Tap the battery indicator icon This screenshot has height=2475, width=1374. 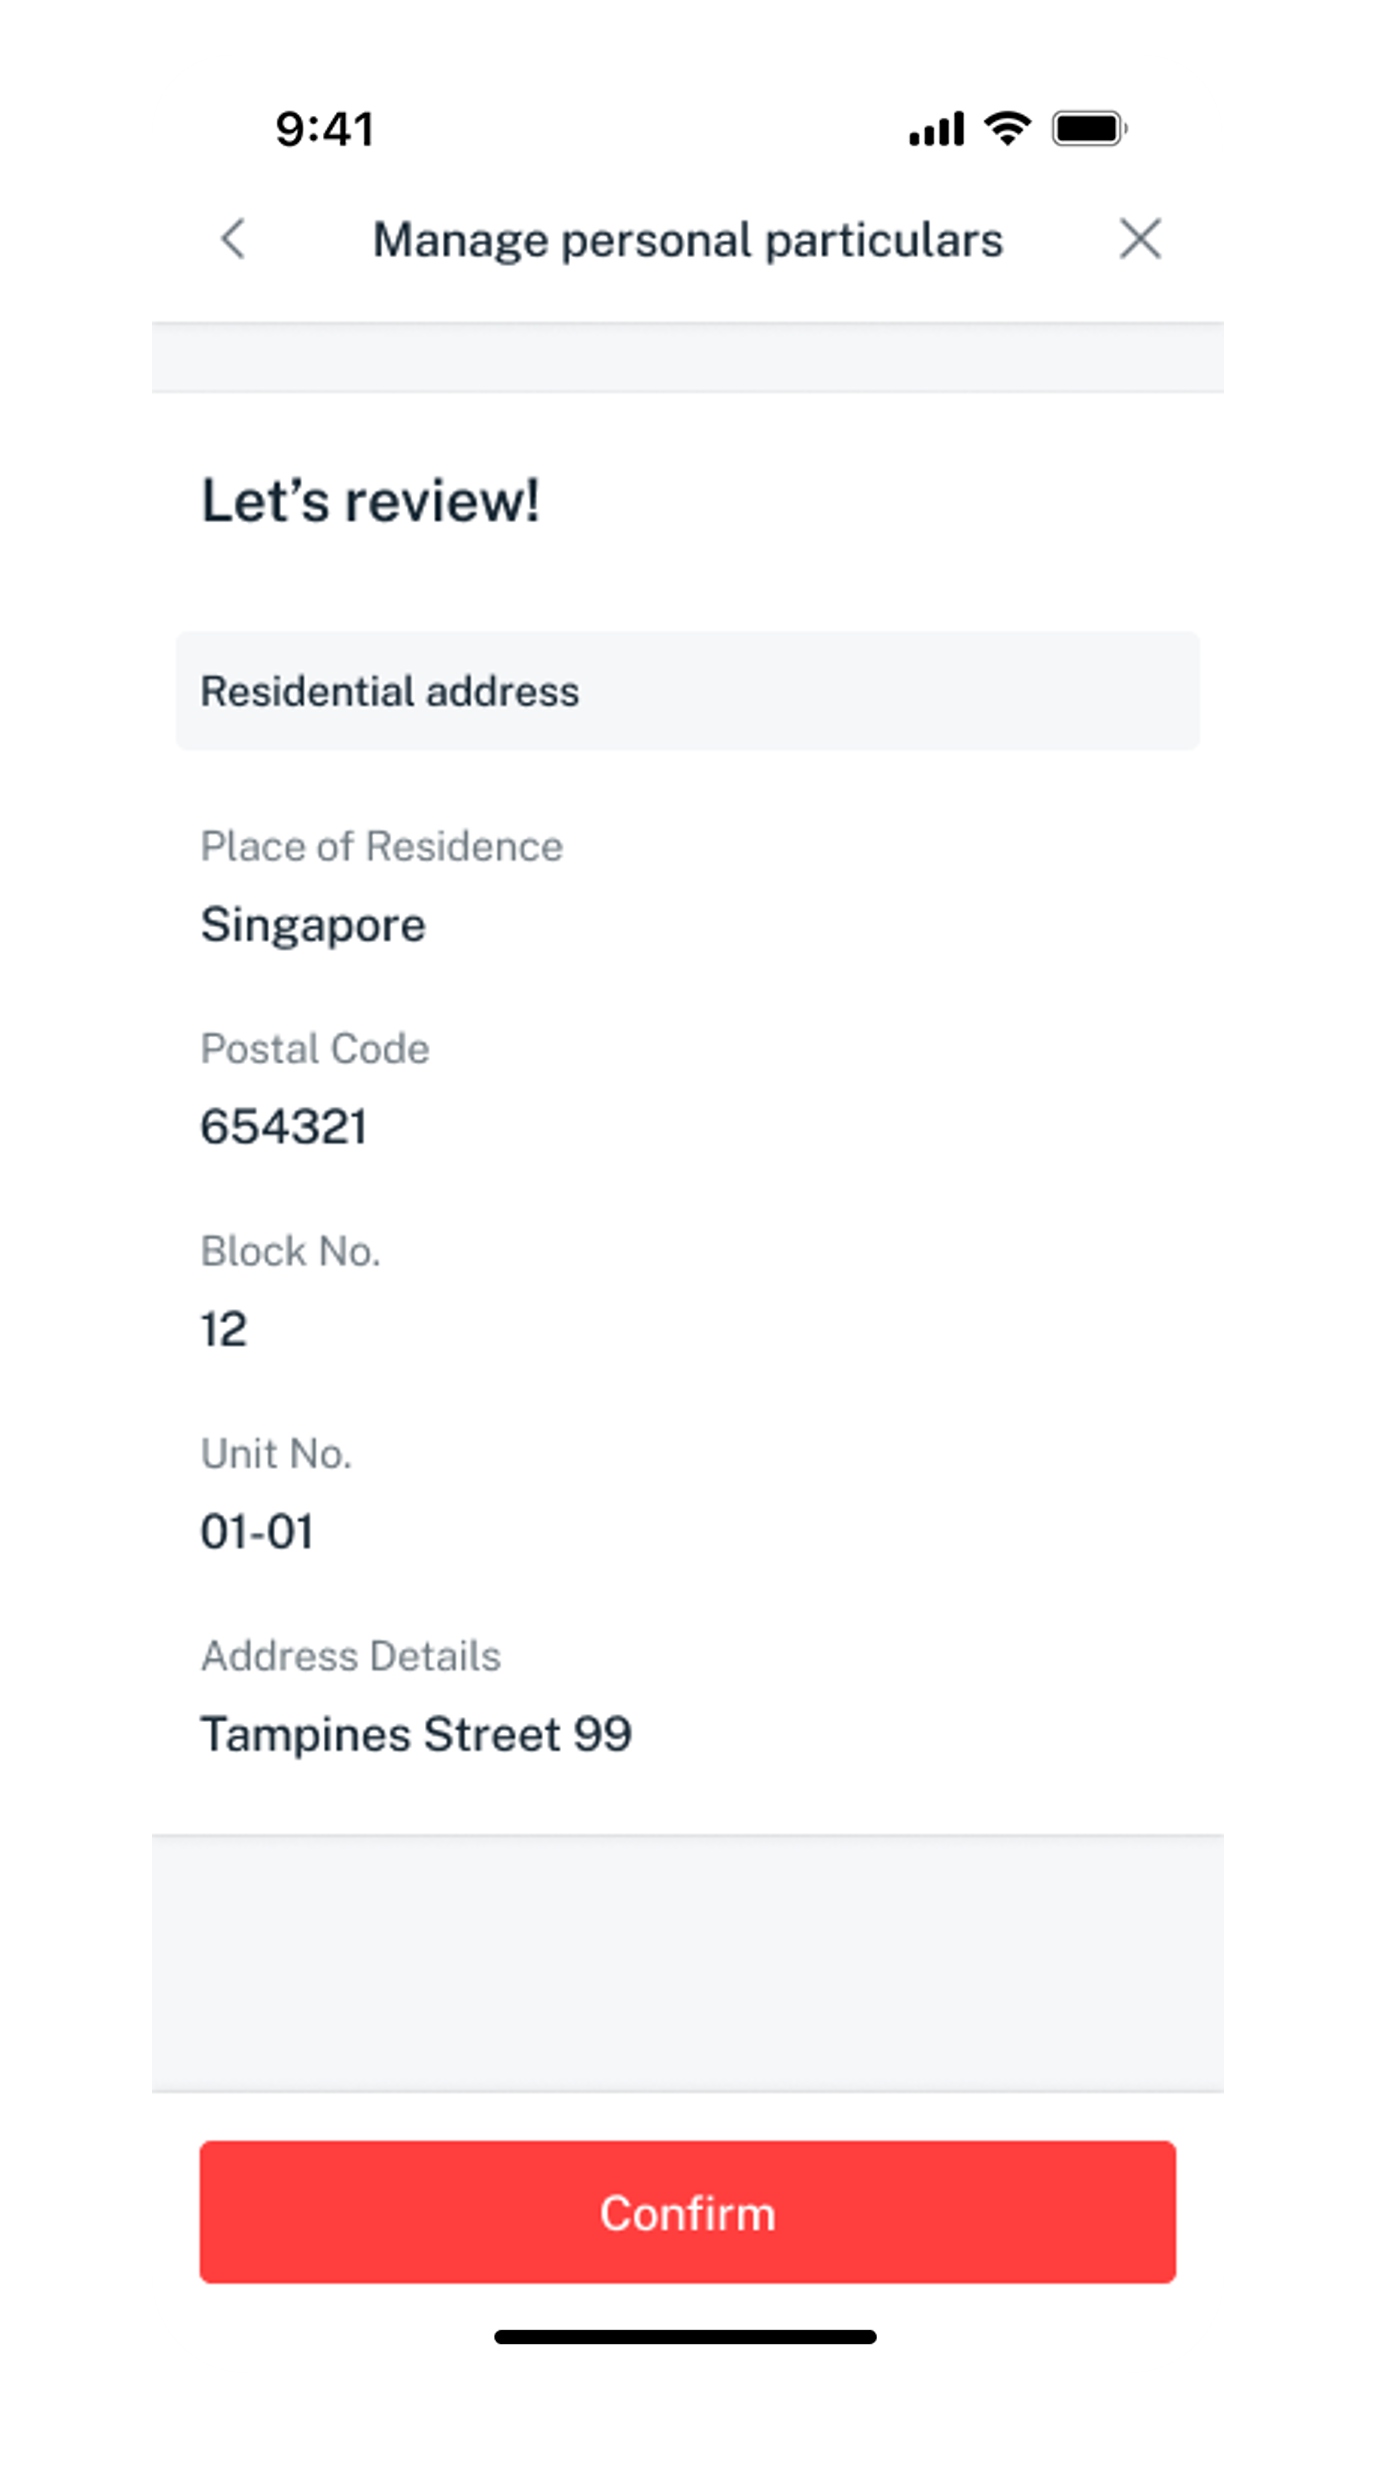pos(1089,129)
